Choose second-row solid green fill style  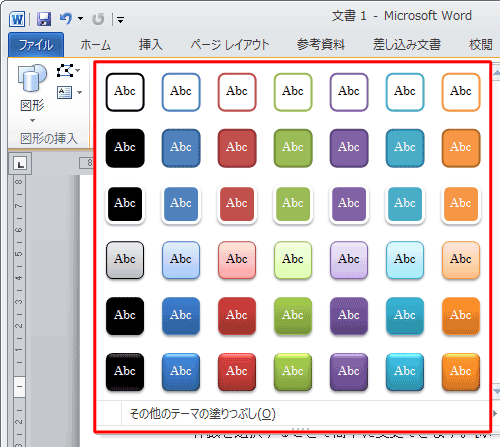(x=293, y=148)
